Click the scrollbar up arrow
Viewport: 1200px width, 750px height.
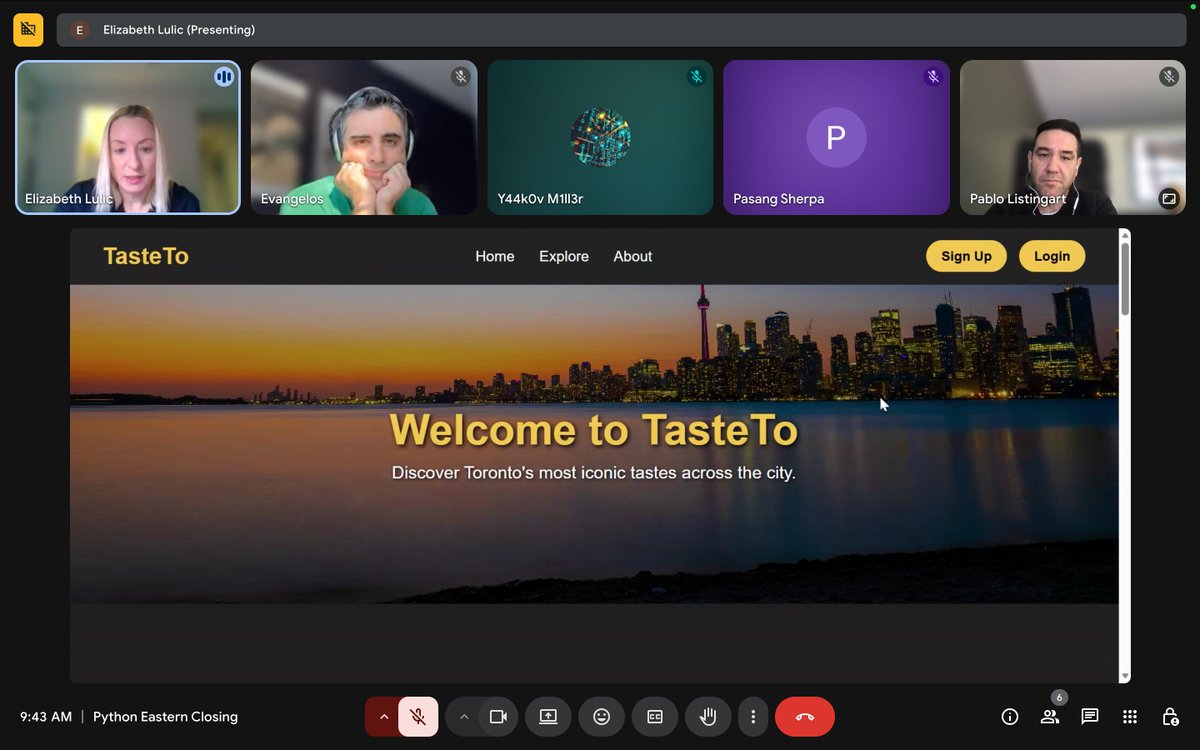pyautogui.click(x=1125, y=235)
